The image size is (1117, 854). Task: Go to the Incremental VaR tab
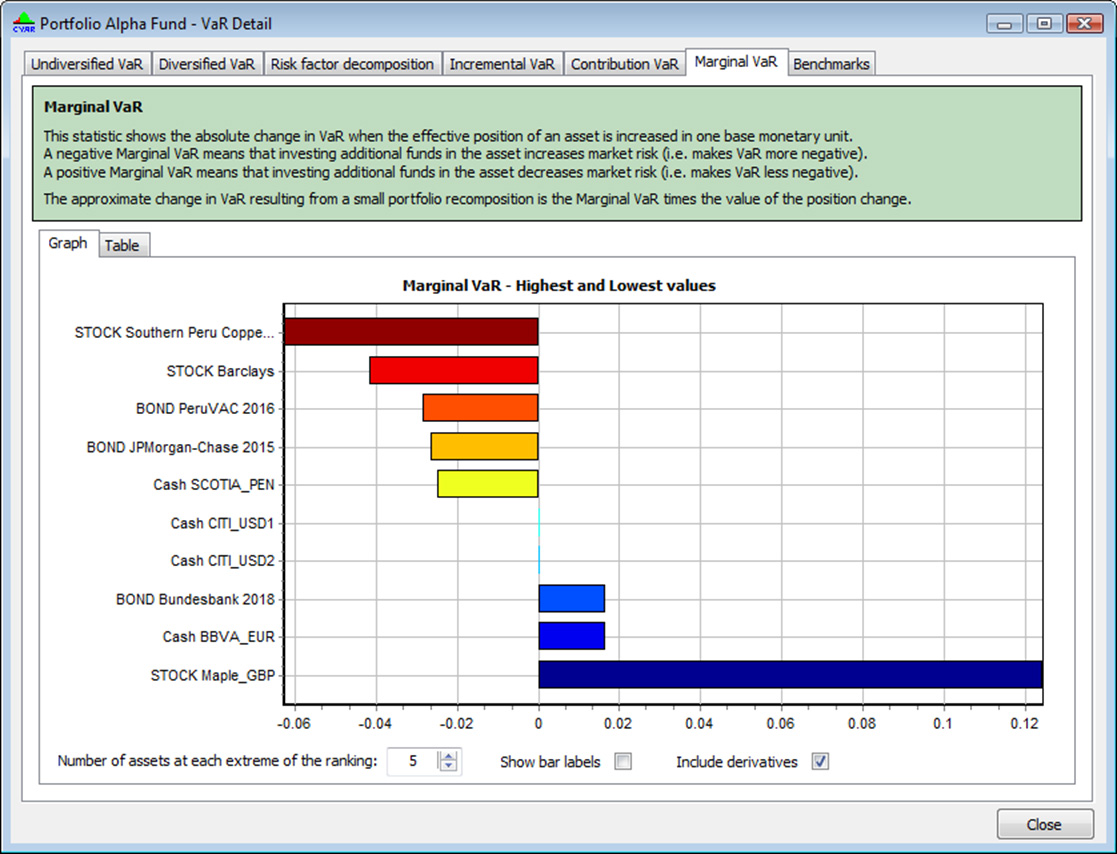tap(502, 64)
